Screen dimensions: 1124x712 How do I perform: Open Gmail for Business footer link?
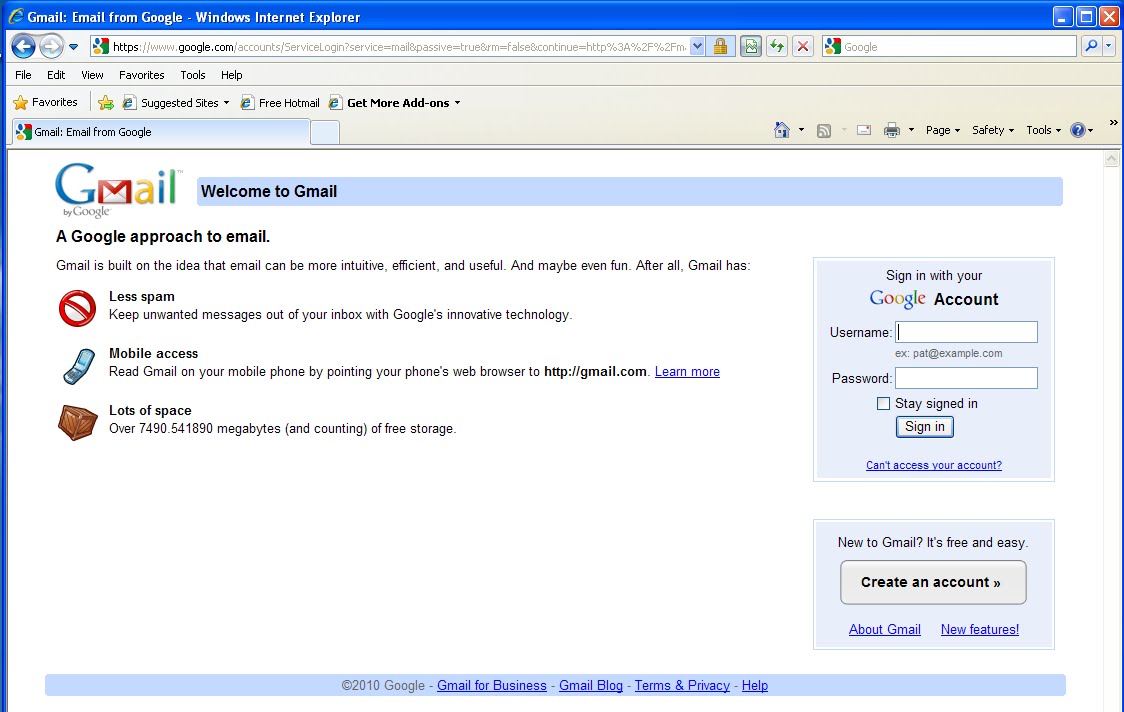492,685
